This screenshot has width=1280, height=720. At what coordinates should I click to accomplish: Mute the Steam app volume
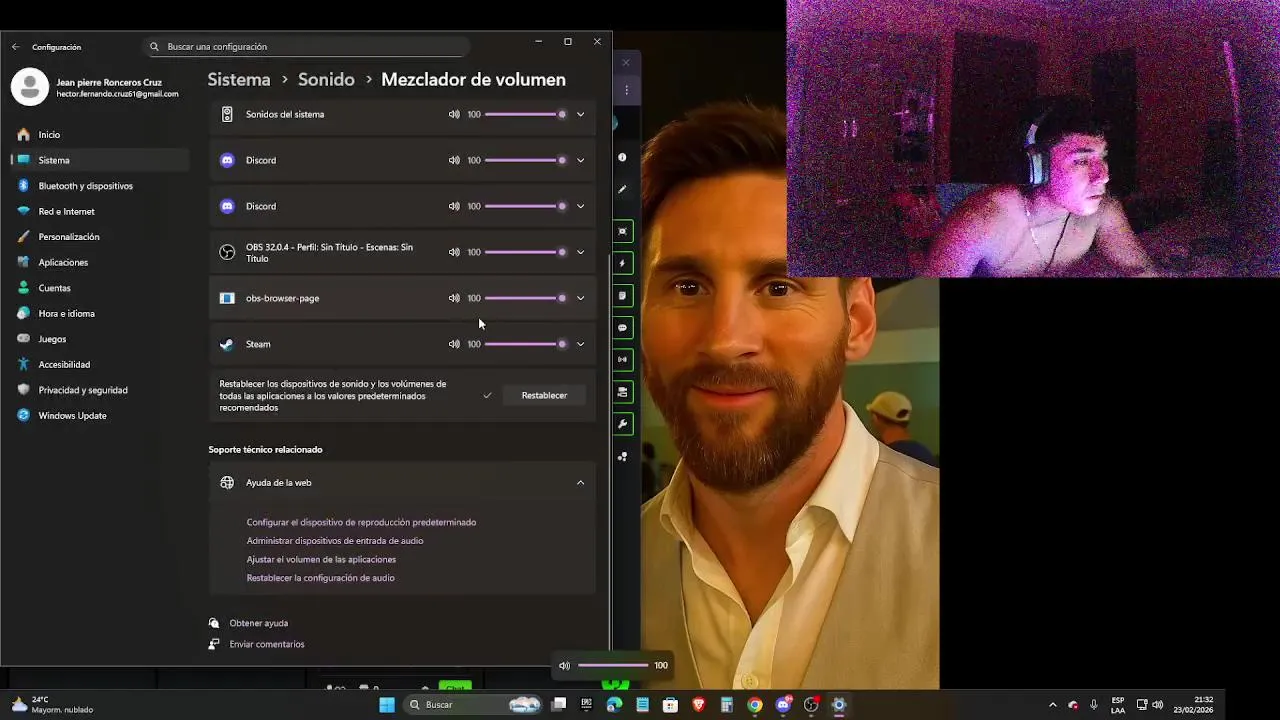click(x=454, y=344)
